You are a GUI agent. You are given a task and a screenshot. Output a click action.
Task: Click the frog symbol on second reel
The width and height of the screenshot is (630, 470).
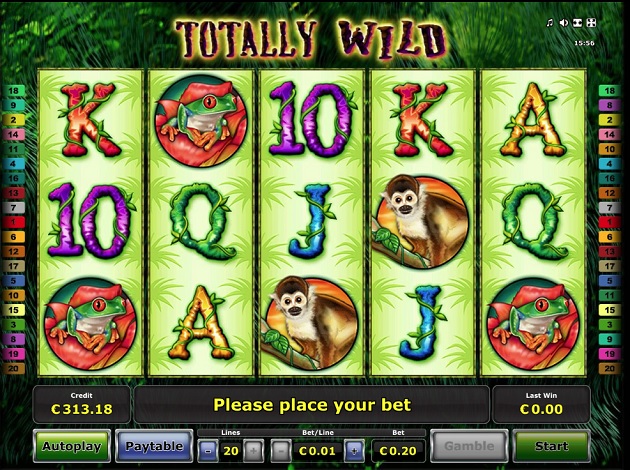(x=201, y=121)
